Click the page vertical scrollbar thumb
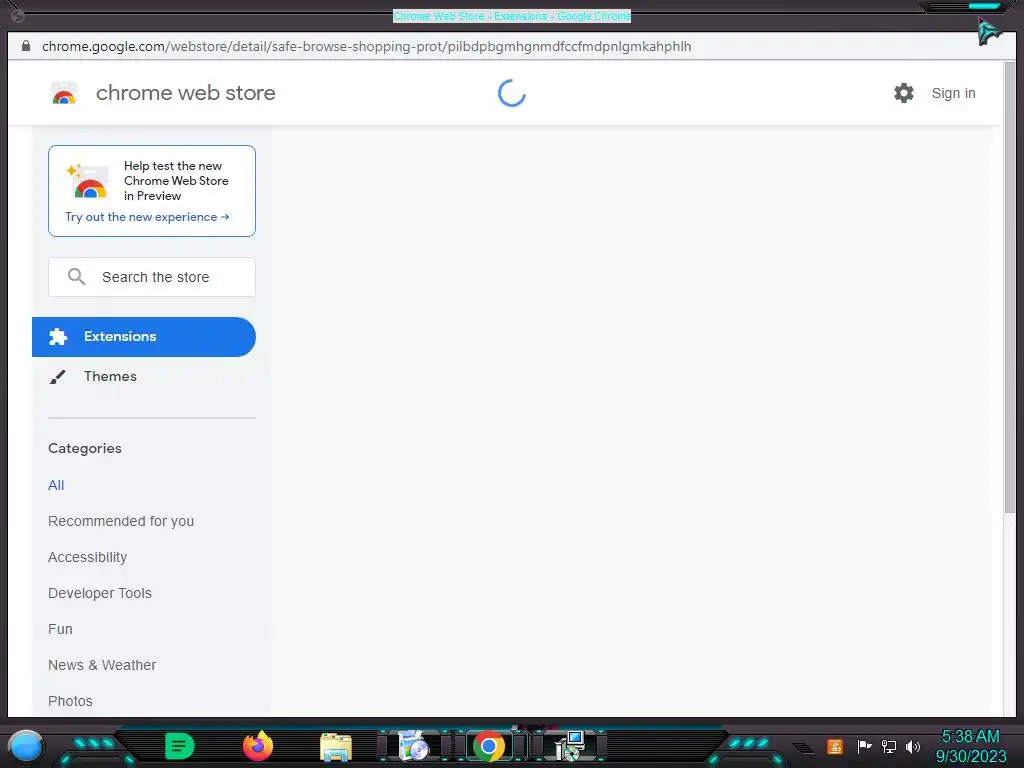Viewport: 1024px width, 768px height. click(1010, 287)
